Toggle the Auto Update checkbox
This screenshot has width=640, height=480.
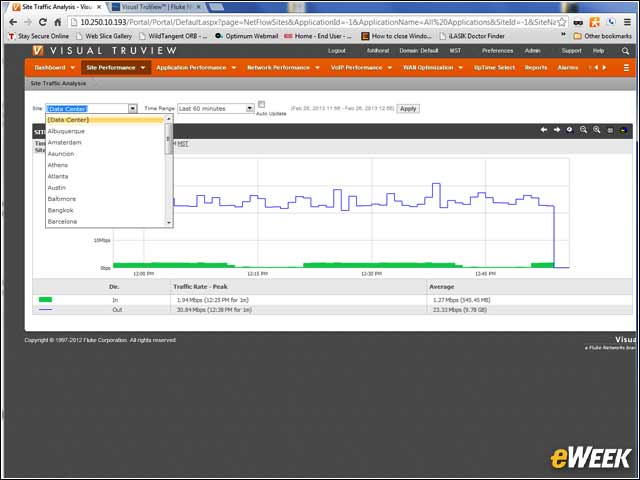coord(262,104)
